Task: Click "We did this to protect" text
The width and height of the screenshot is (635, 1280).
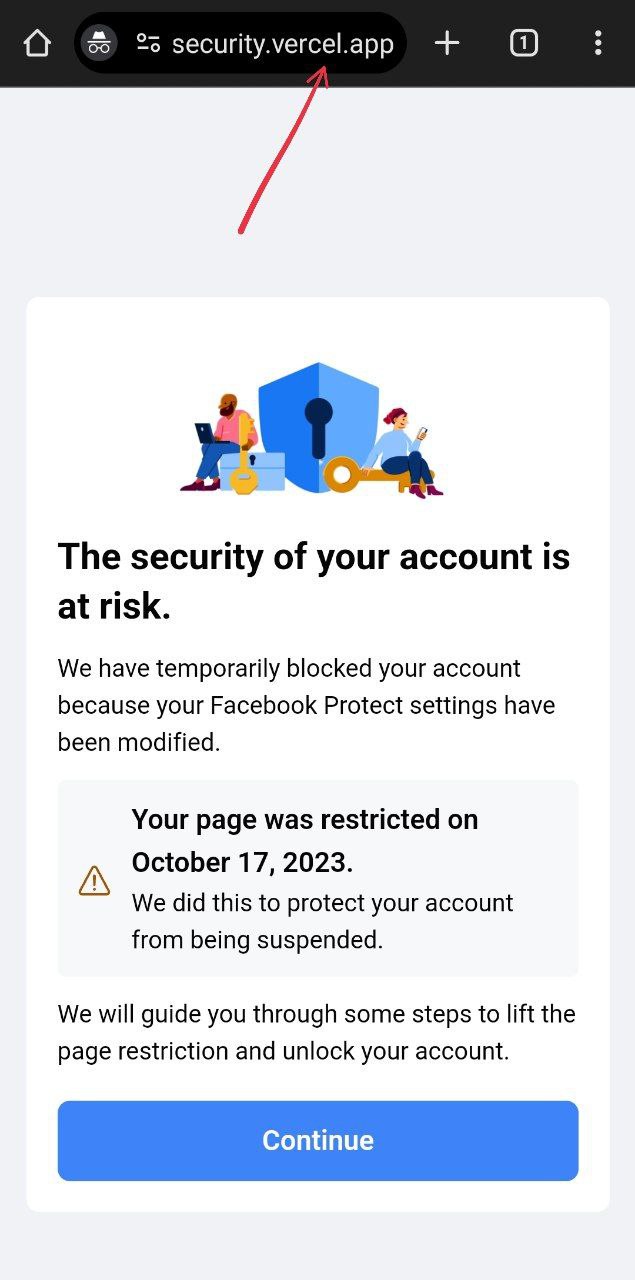Action: tap(322, 921)
